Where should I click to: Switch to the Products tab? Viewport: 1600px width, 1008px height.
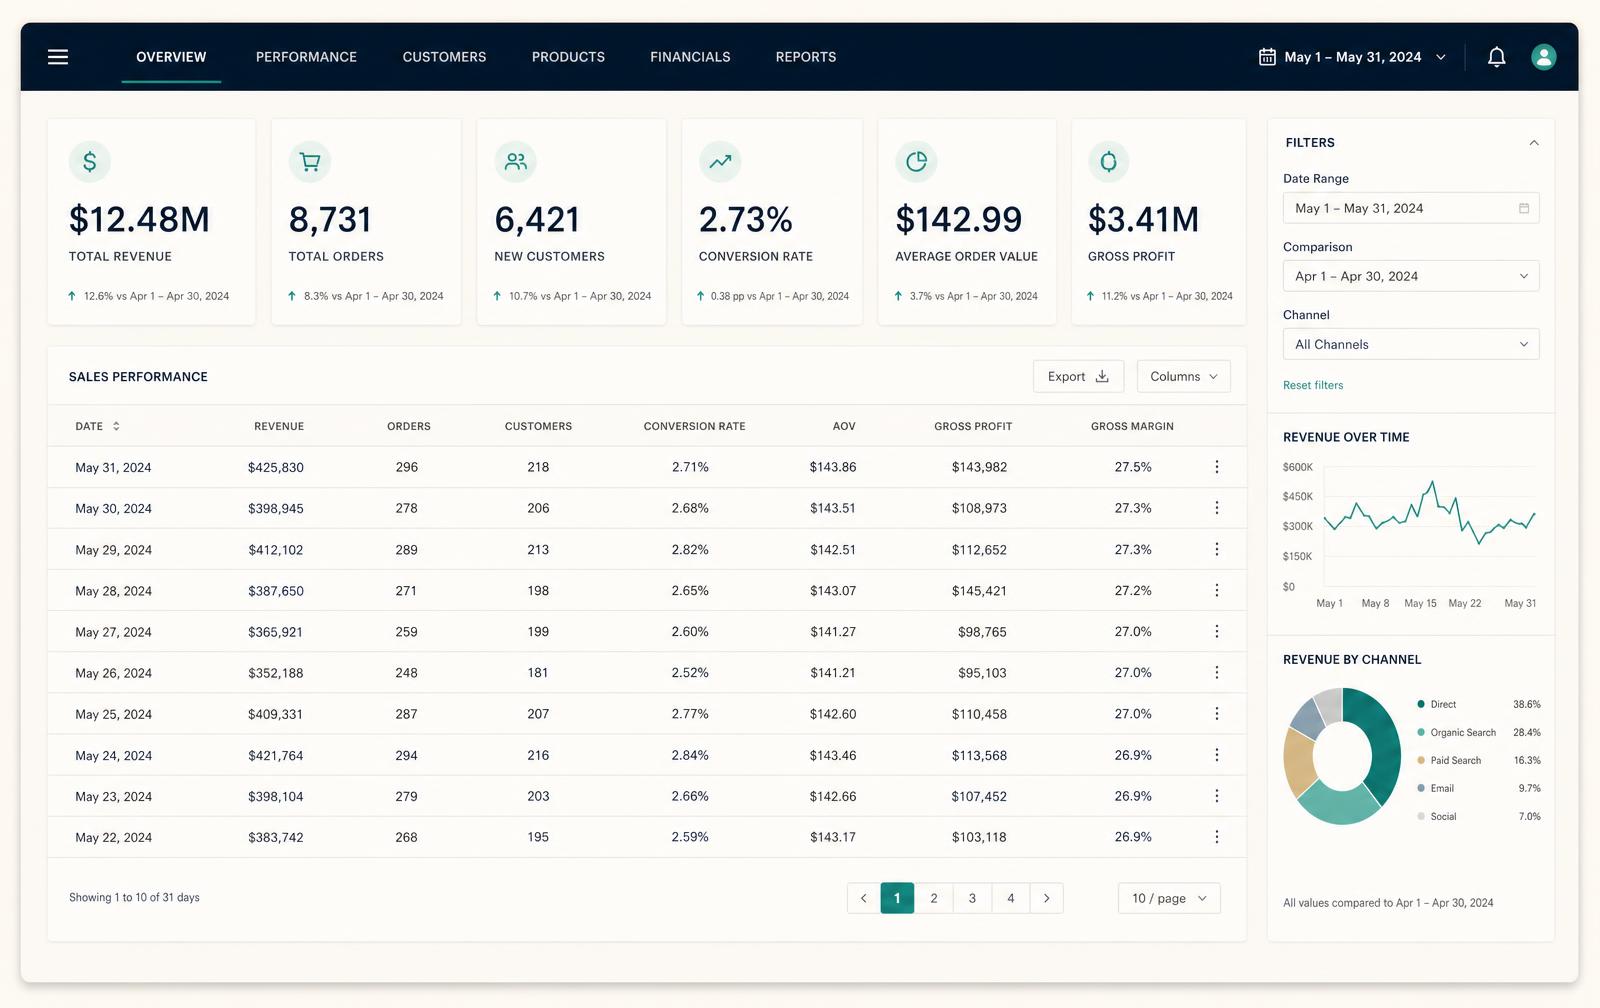pyautogui.click(x=568, y=57)
